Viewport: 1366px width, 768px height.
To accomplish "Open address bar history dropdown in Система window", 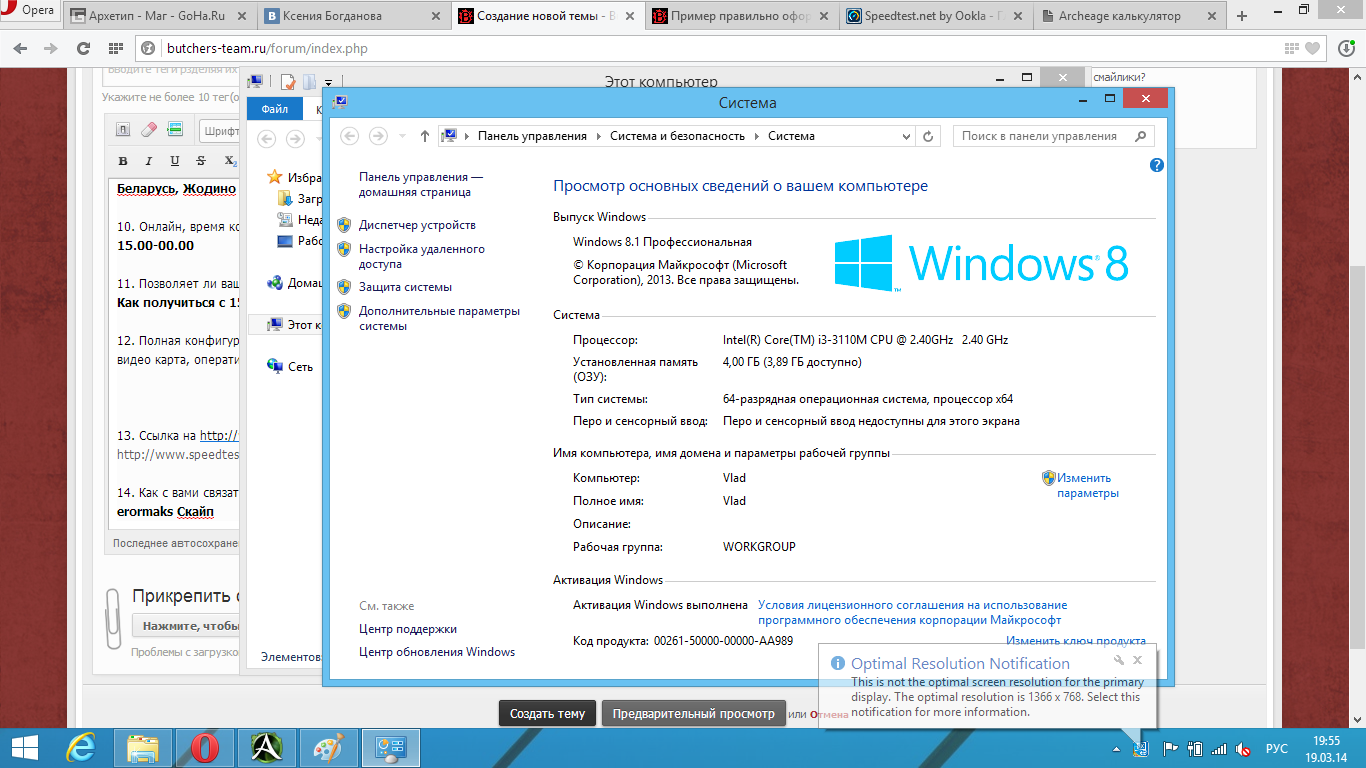I will pos(906,136).
